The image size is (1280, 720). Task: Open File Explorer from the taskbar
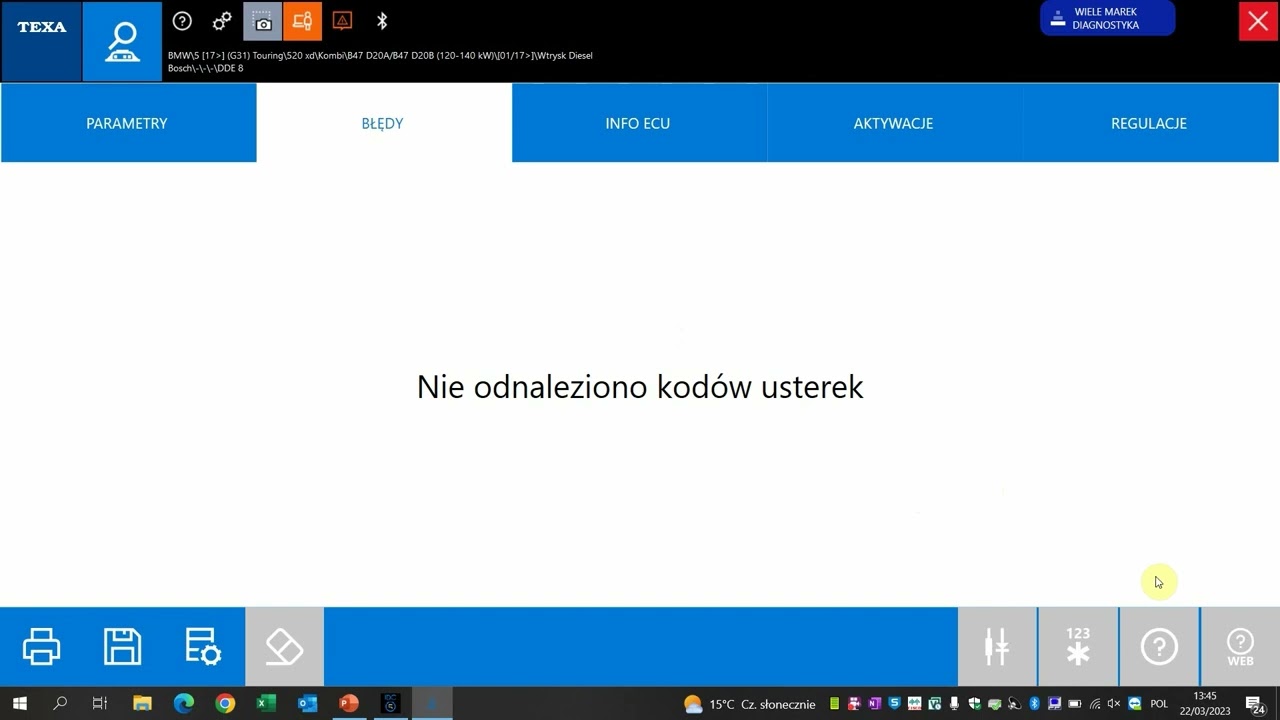(x=141, y=704)
